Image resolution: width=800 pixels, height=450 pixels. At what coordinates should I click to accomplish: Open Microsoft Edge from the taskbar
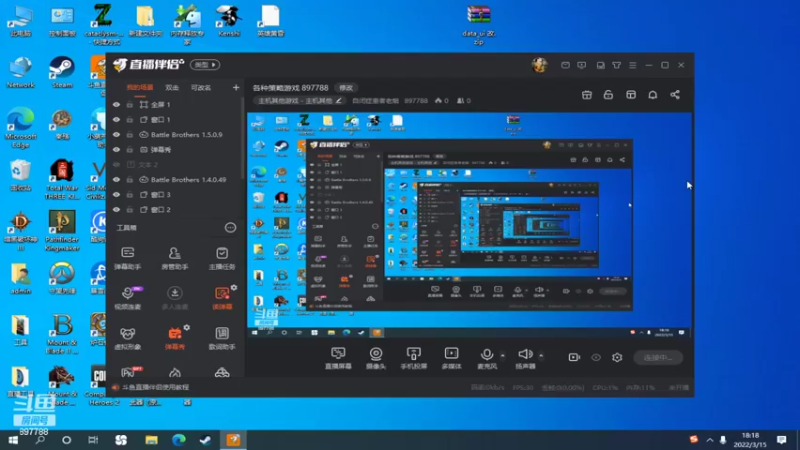179,440
